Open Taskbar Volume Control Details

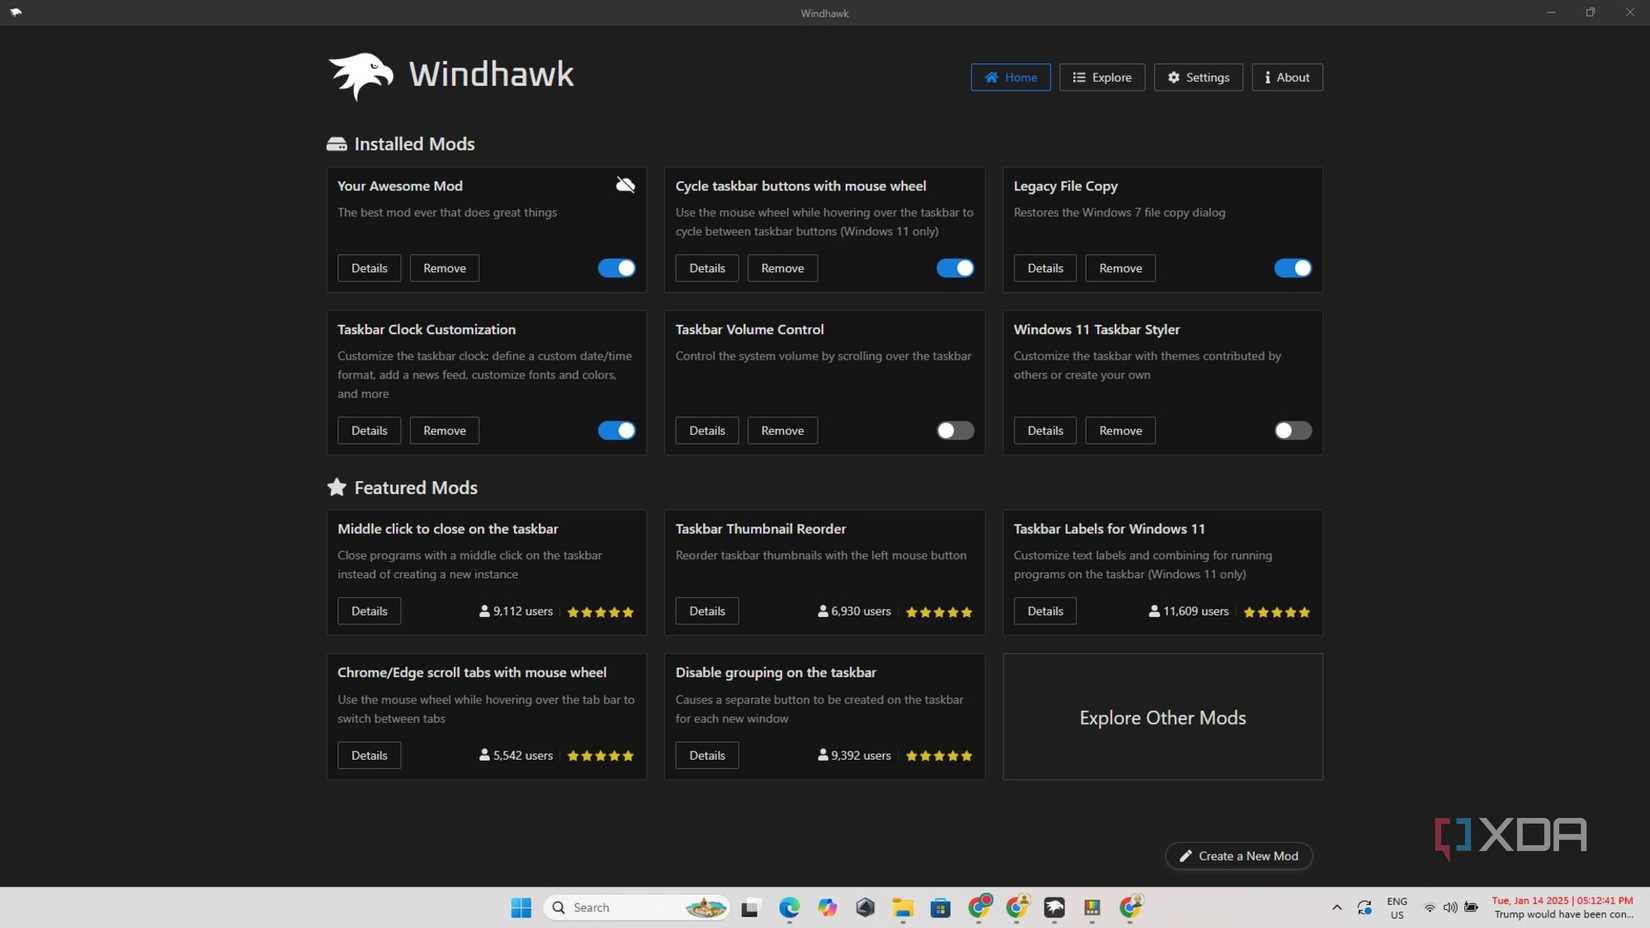point(707,430)
